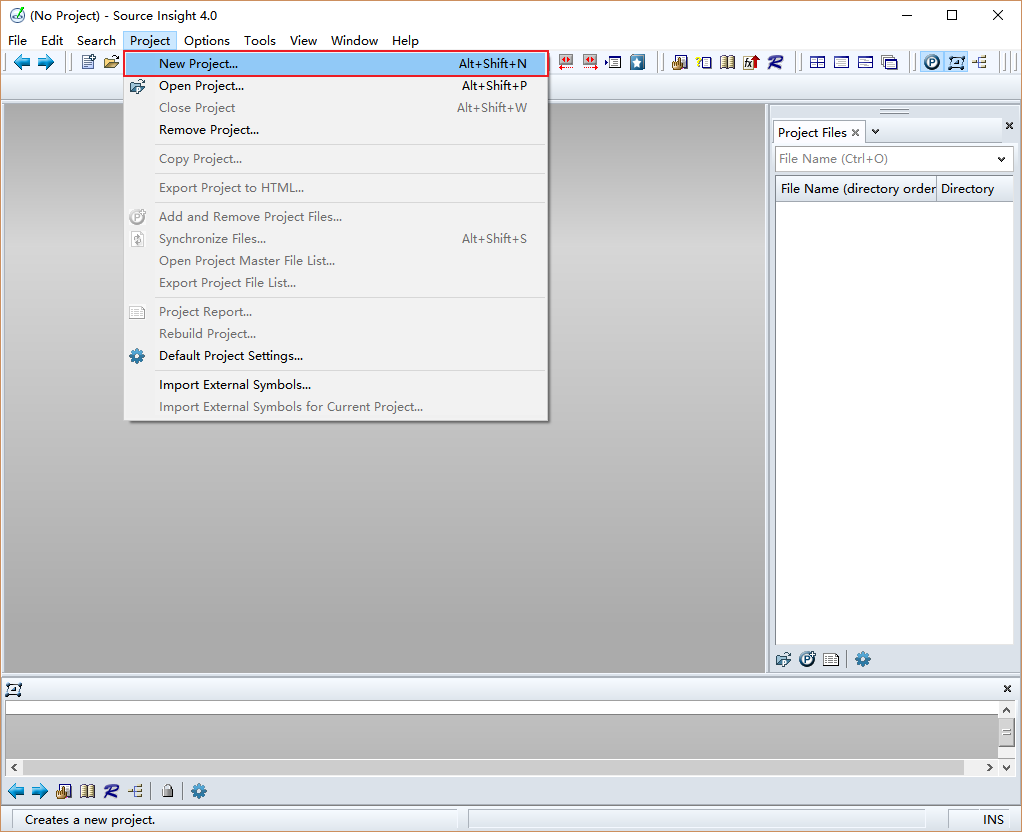Click the Open File folder icon in toolbar

tap(112, 63)
